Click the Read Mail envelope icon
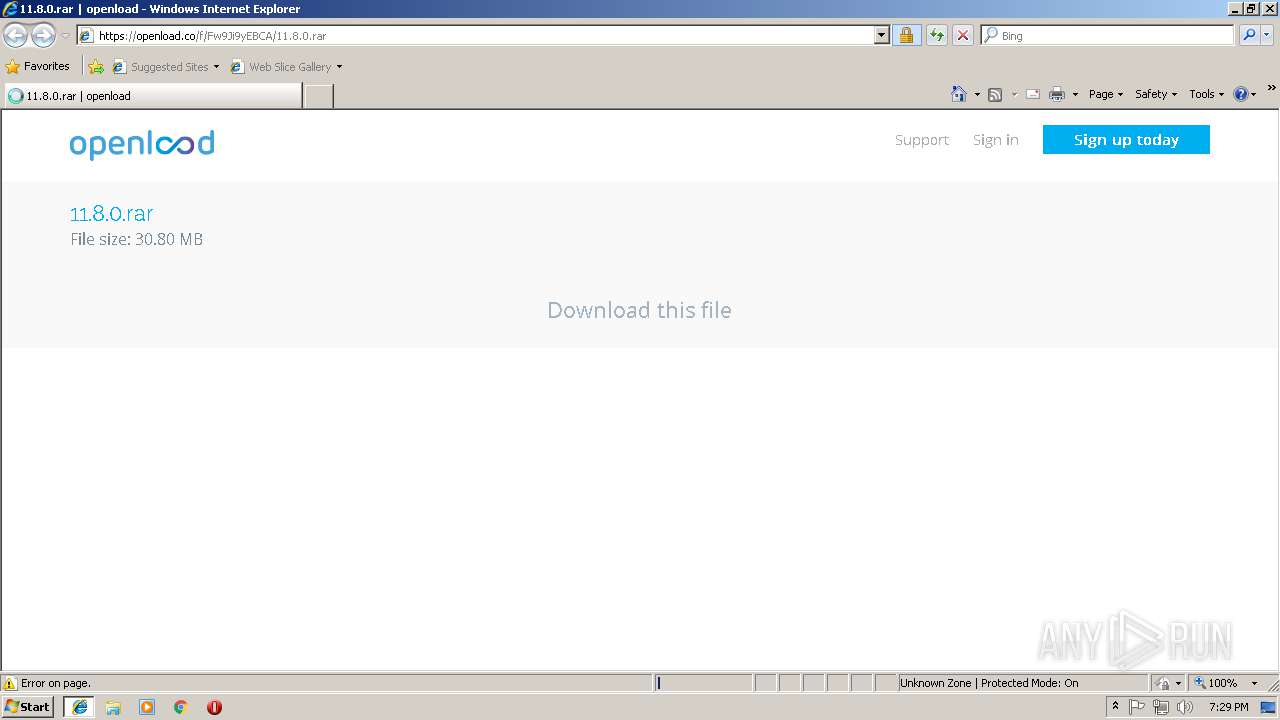This screenshot has width=1280, height=720. 1033,94
